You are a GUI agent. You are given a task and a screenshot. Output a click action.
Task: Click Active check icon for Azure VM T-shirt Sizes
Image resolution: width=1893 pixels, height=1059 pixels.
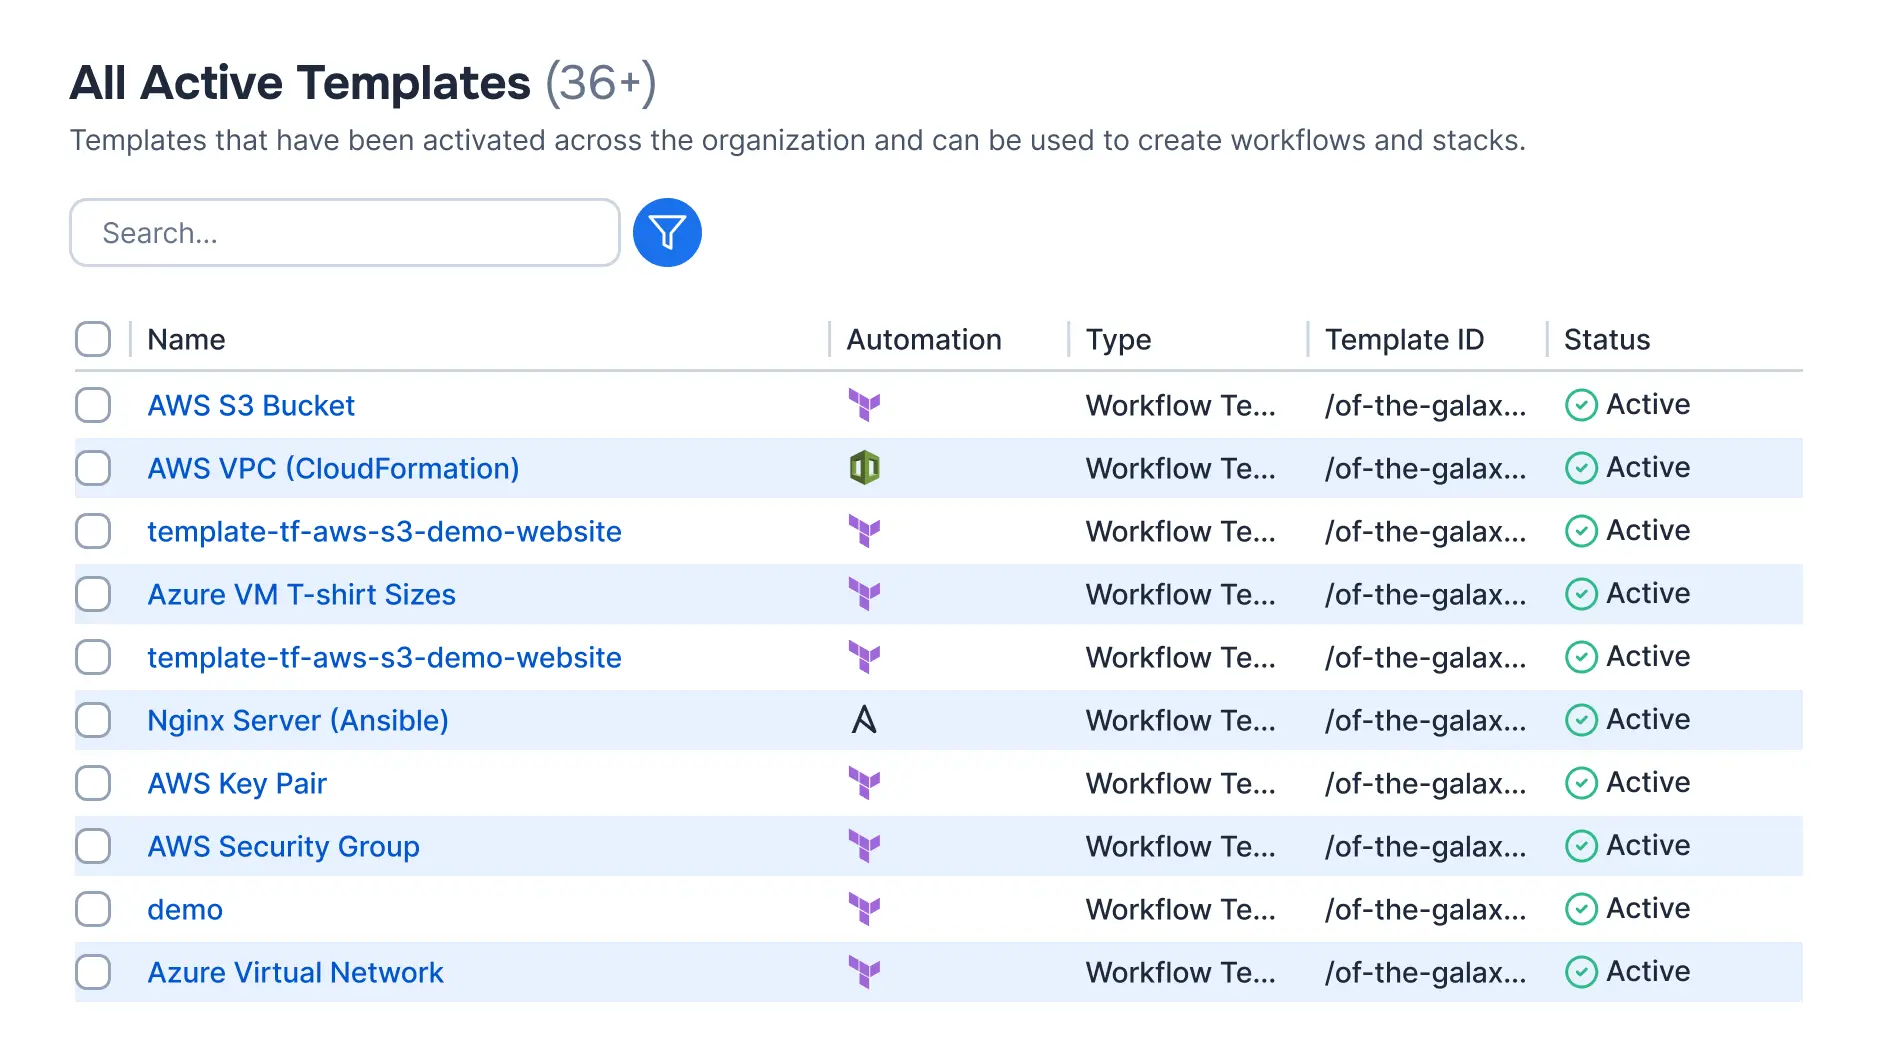pos(1581,594)
